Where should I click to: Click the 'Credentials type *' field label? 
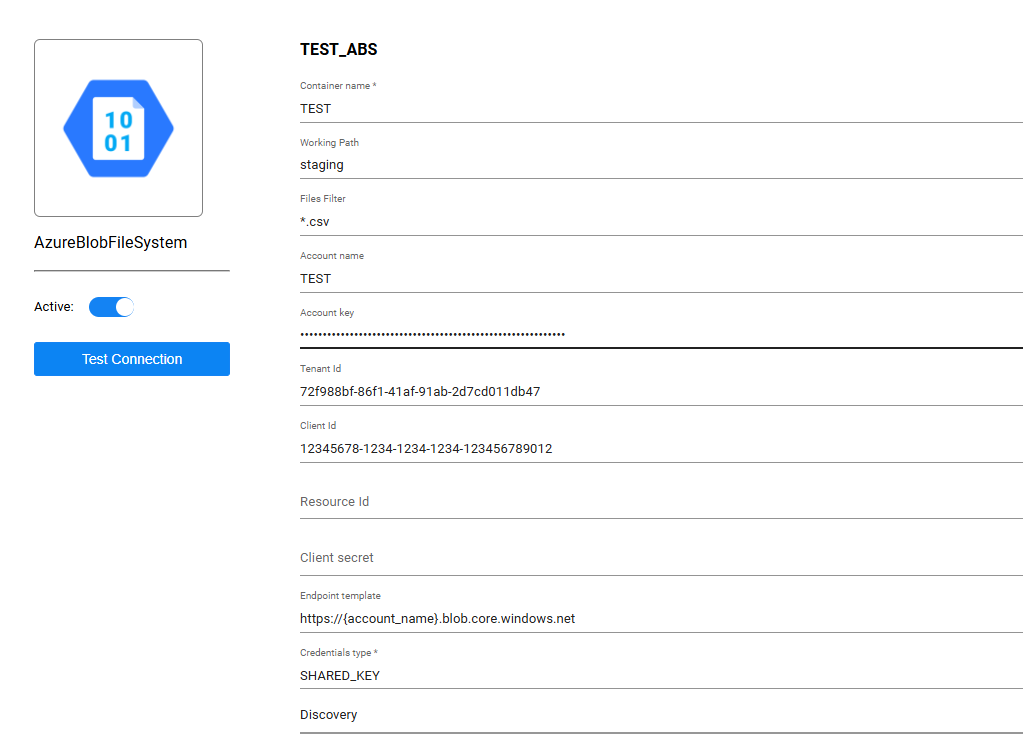pos(341,652)
